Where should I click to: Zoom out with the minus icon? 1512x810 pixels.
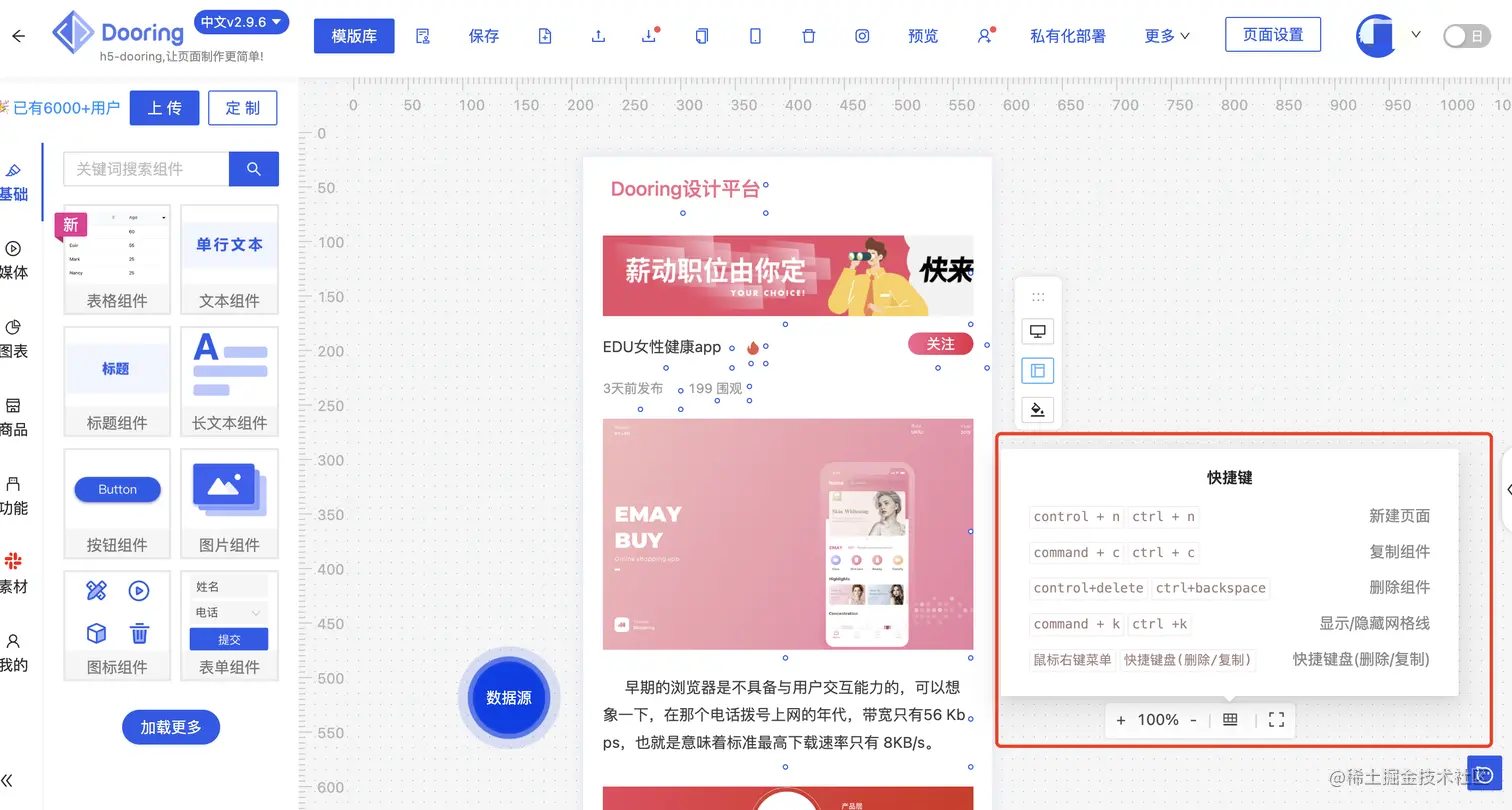coord(1193,720)
